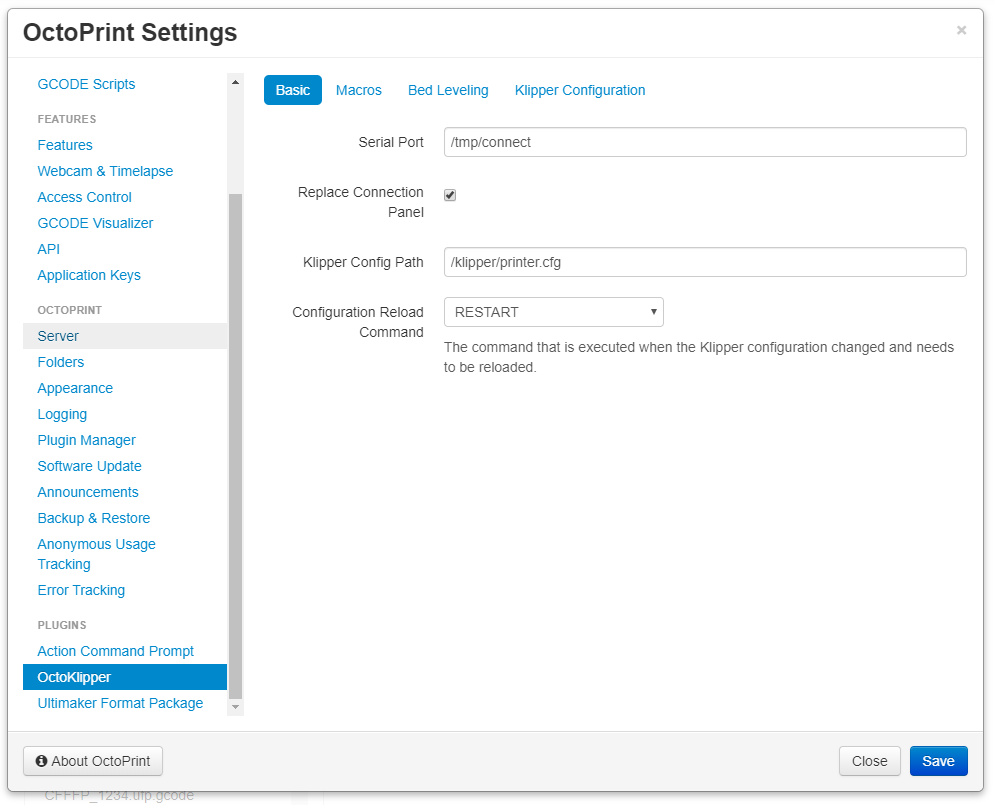The image size is (995, 805).
Task: Uncheck Replace Connection Panel checkbox
Action: coord(450,195)
